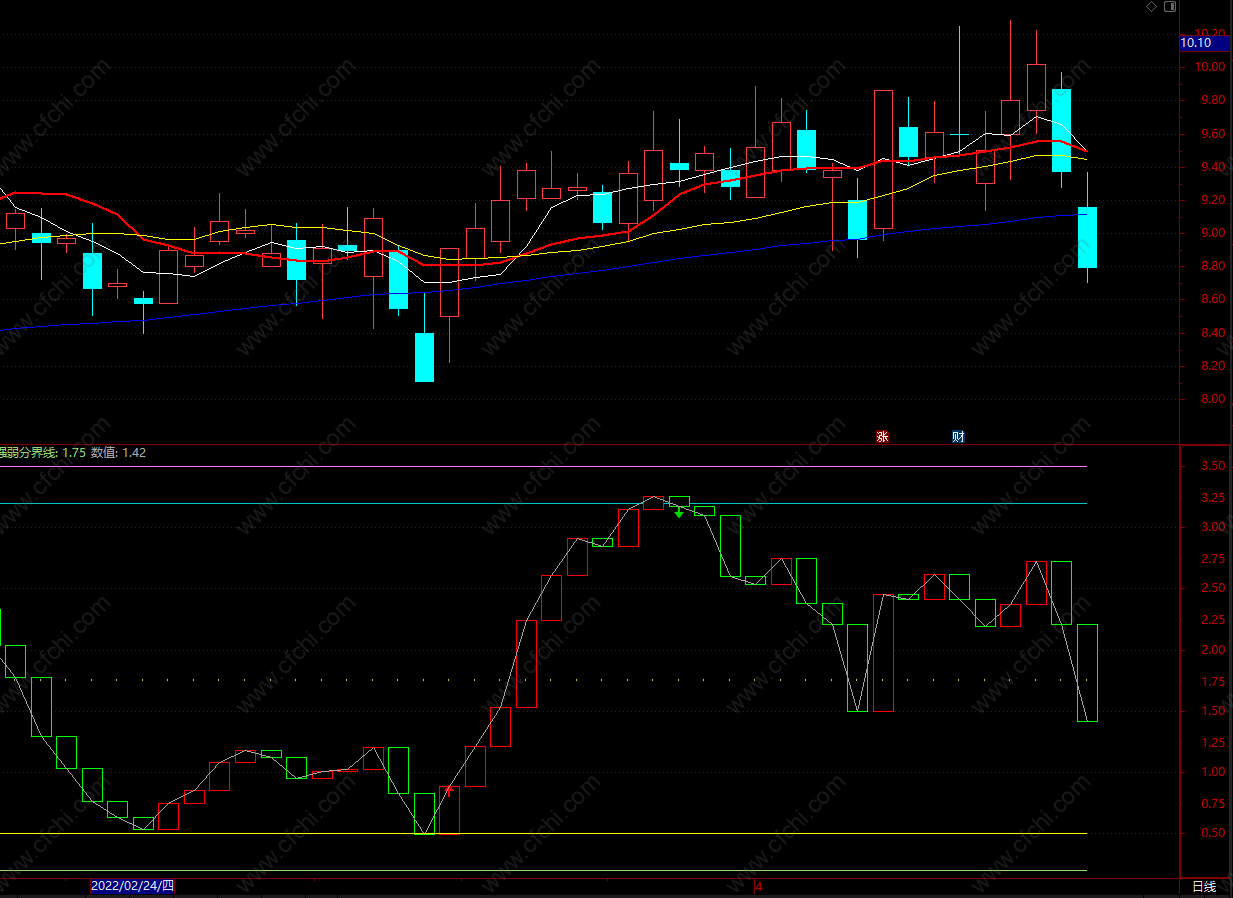
Task: Click the 数值: 1.42 indicator value
Action: pos(118,453)
